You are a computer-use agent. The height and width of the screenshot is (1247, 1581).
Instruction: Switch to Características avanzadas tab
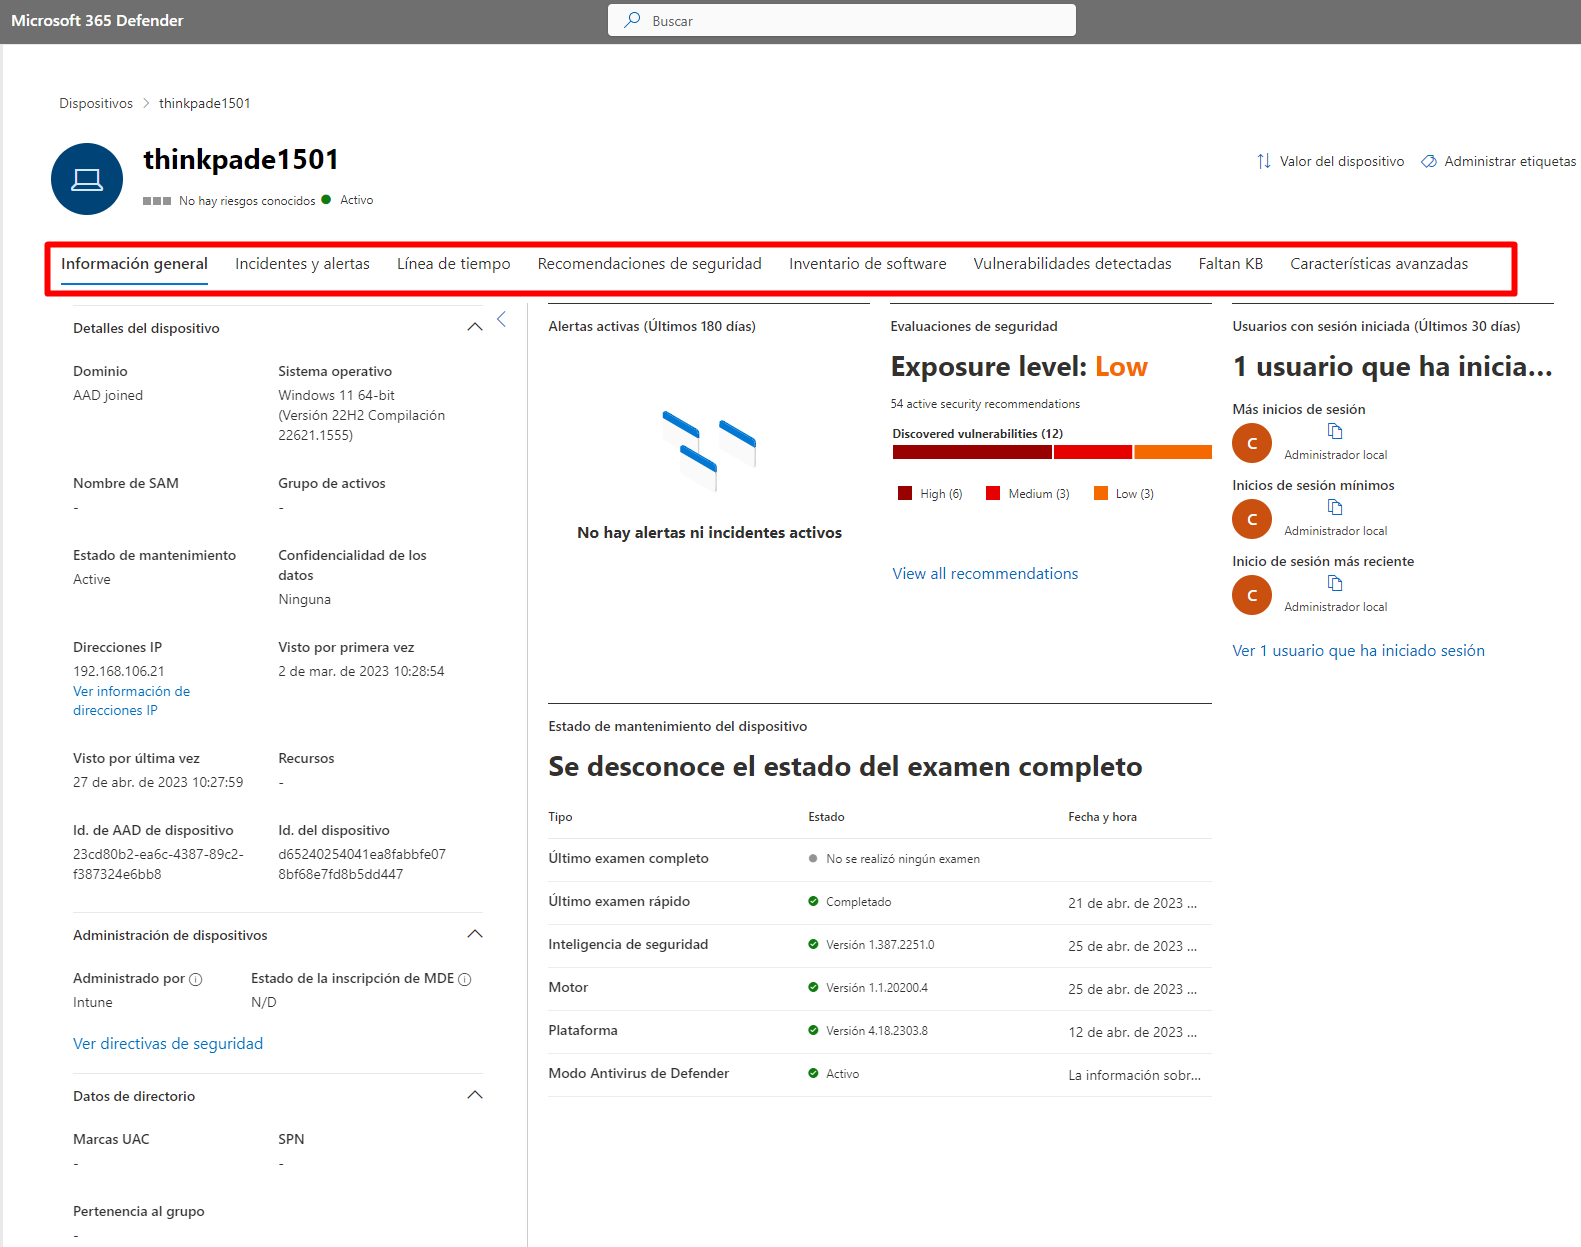point(1379,264)
